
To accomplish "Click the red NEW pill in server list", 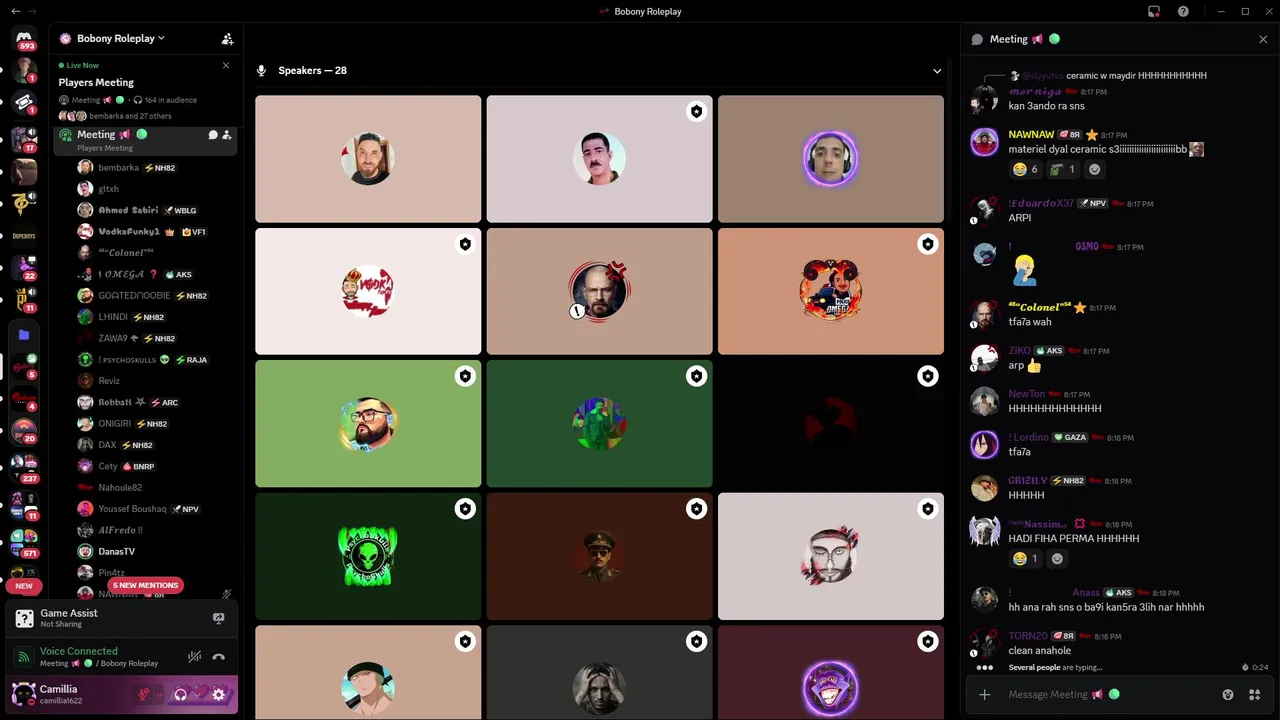I will (24, 586).
